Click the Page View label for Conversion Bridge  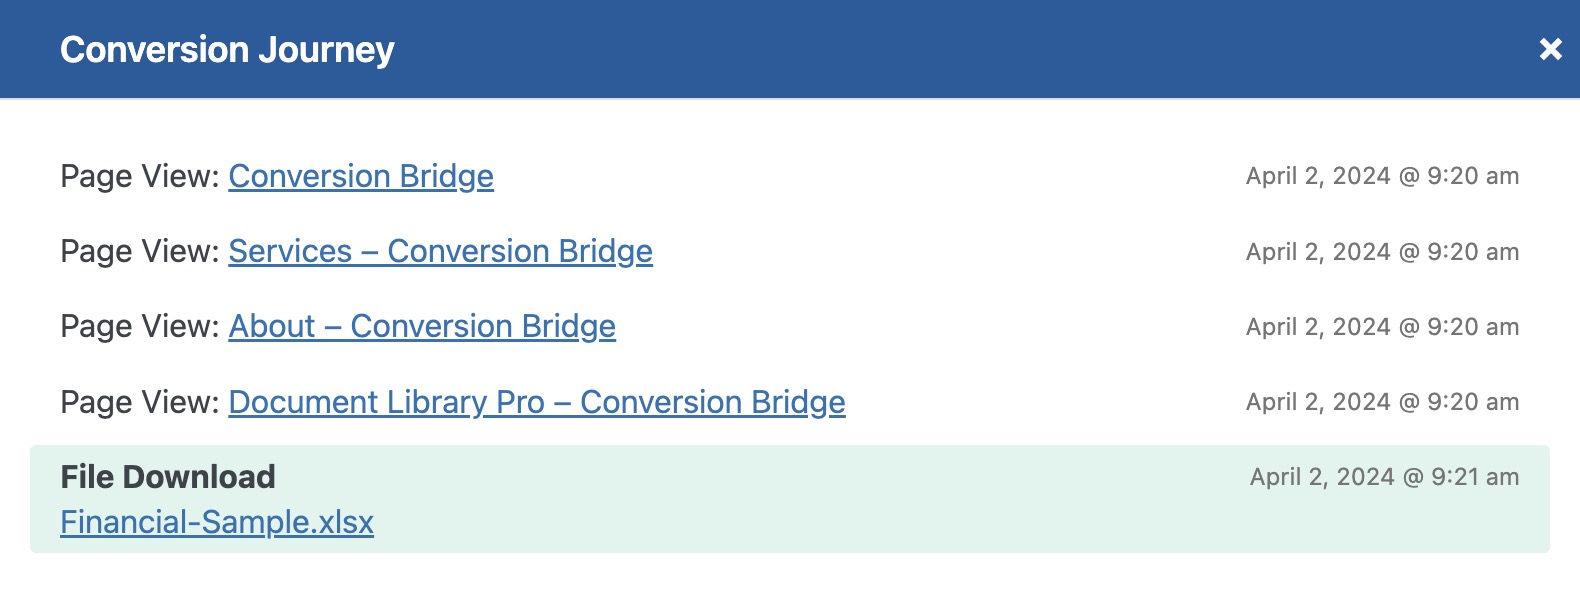140,176
